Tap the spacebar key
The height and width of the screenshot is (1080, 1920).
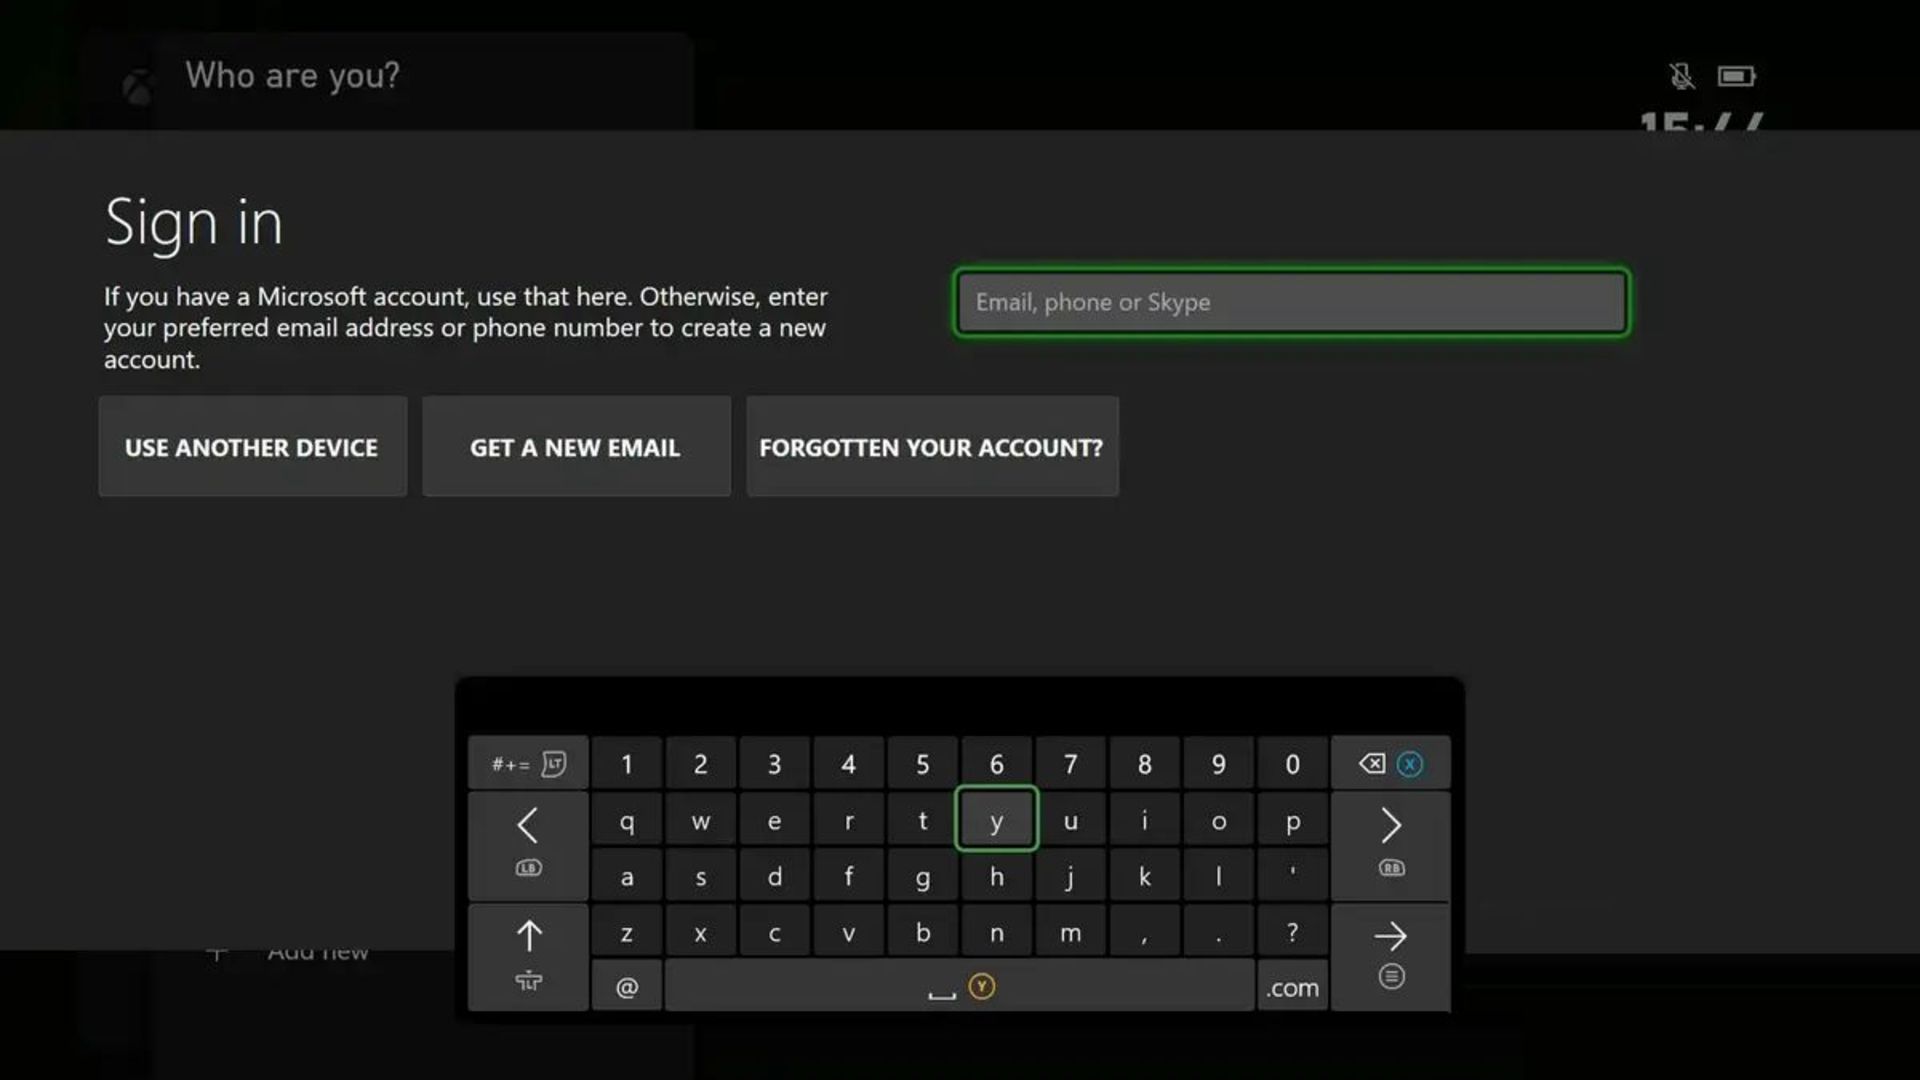point(960,987)
